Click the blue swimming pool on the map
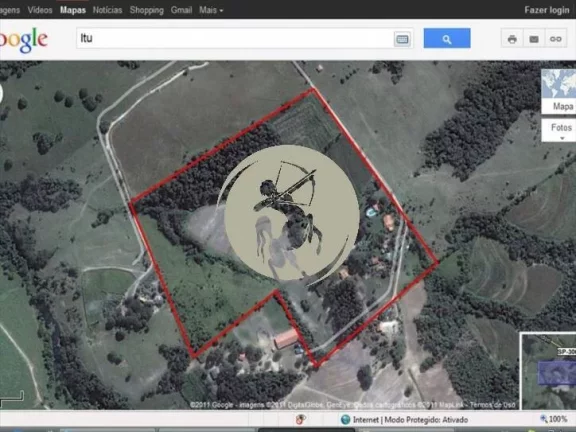This screenshot has width=576, height=432. click(x=371, y=212)
